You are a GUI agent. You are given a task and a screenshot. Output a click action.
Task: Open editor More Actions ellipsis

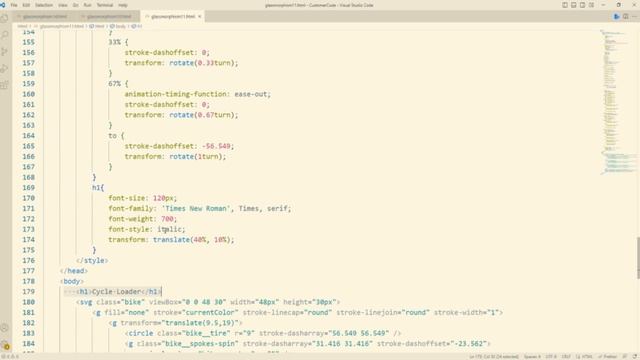coord(634,17)
